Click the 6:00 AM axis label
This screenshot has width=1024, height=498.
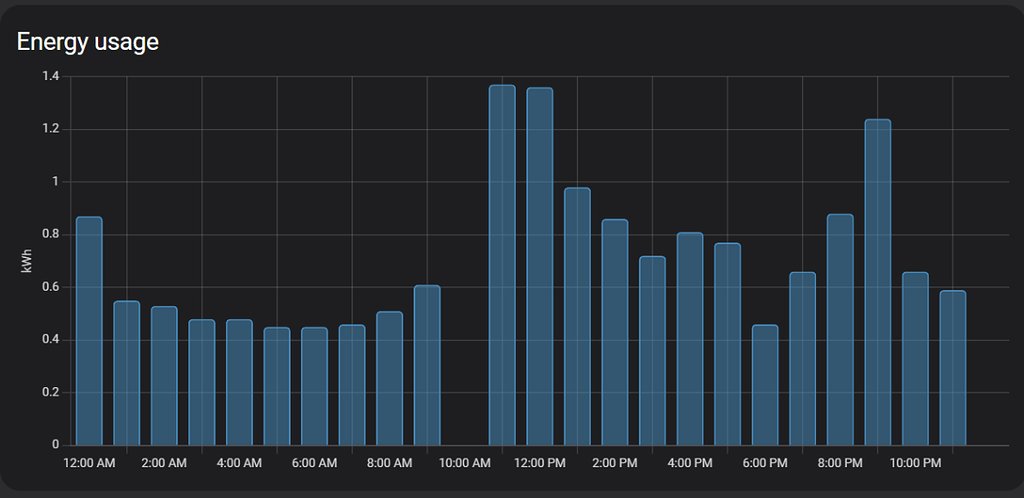point(314,463)
